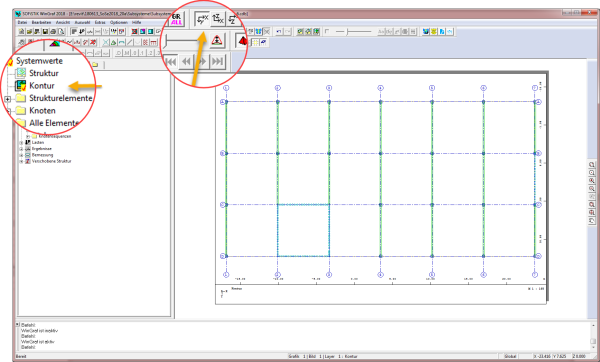Jump to first with the rewind-to-start button
The image size is (600, 362).
pos(170,61)
